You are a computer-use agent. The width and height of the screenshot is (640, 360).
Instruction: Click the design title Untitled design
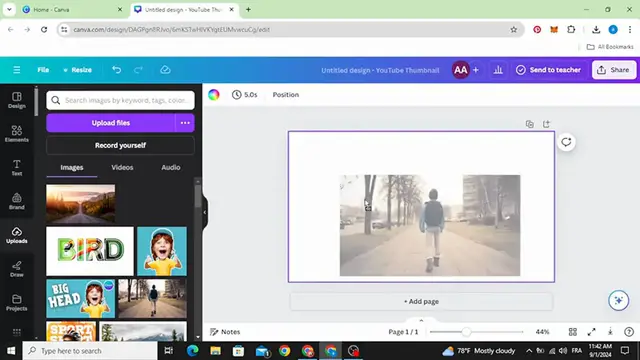tap(380, 70)
